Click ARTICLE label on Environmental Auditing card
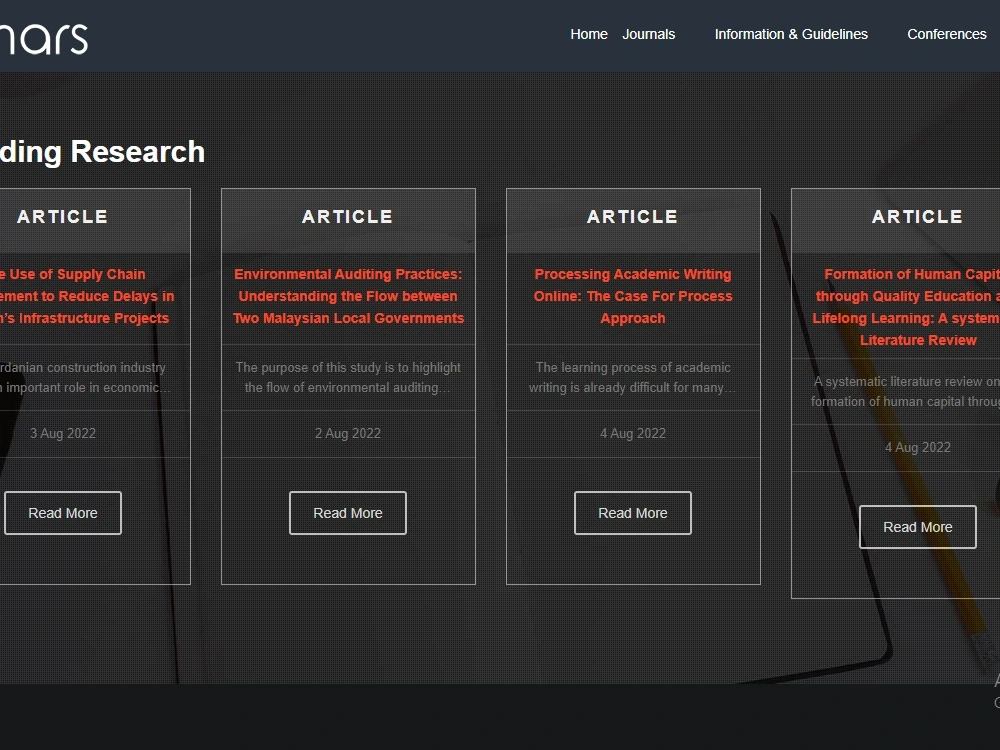The width and height of the screenshot is (1000, 750). (x=348, y=217)
